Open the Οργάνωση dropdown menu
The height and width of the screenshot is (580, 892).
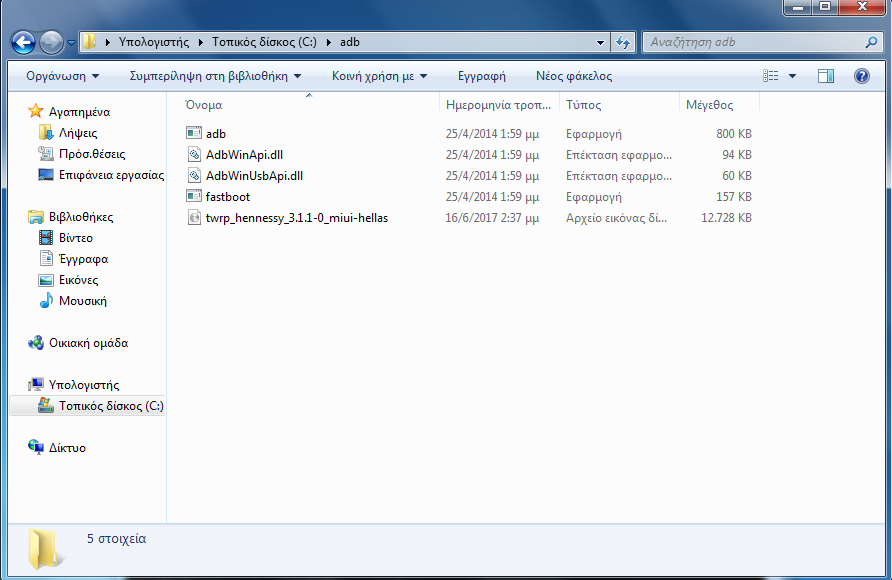point(62,76)
